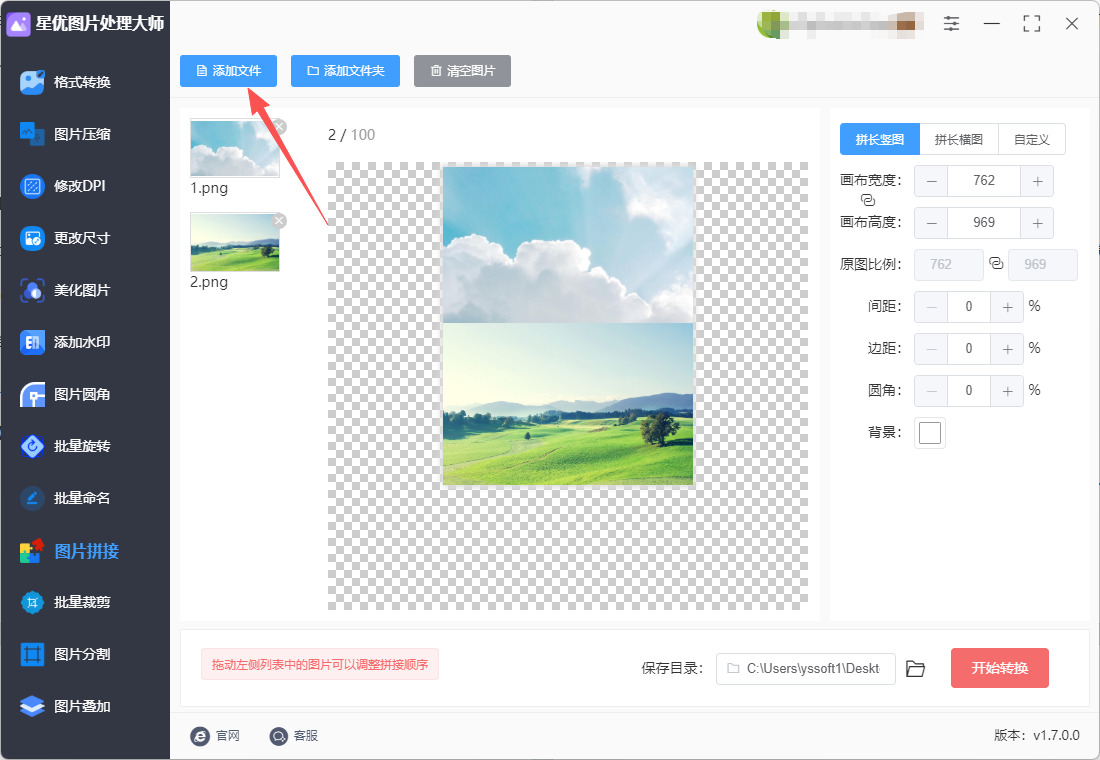Select the 美化图片 beautify tool
This screenshot has width=1100, height=760.
click(x=65, y=290)
